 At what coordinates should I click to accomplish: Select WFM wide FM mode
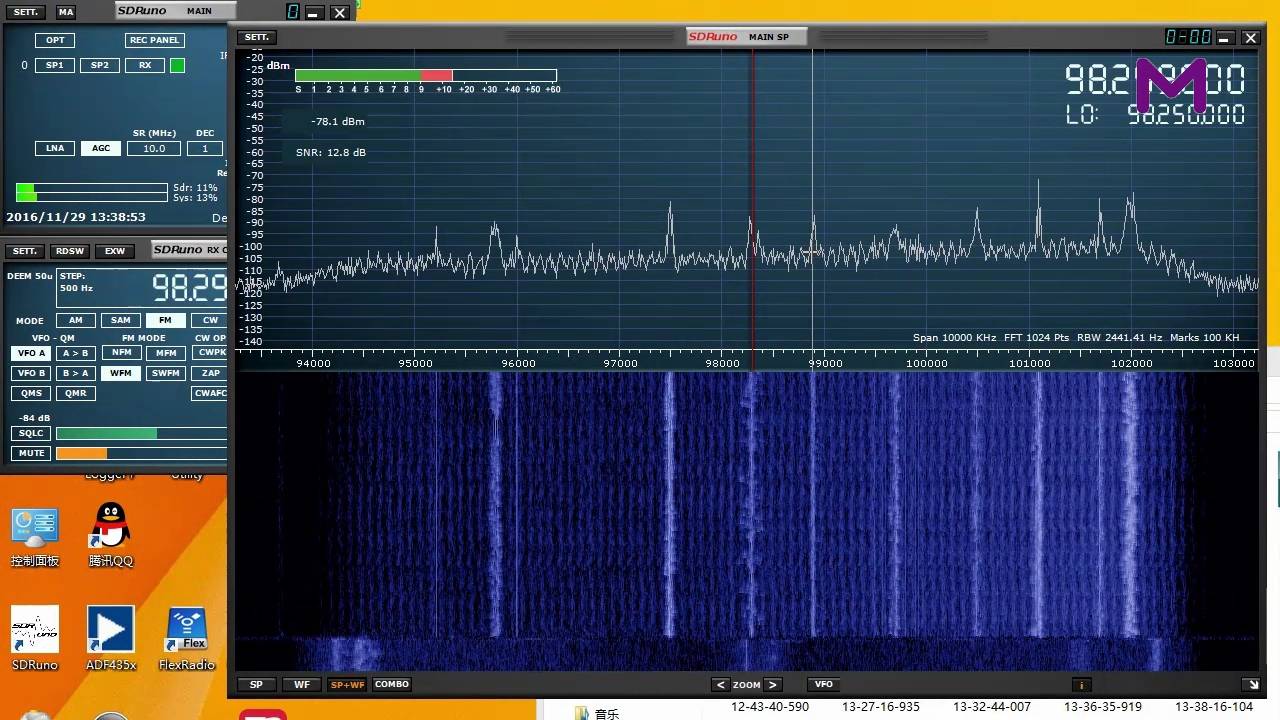[x=121, y=373]
